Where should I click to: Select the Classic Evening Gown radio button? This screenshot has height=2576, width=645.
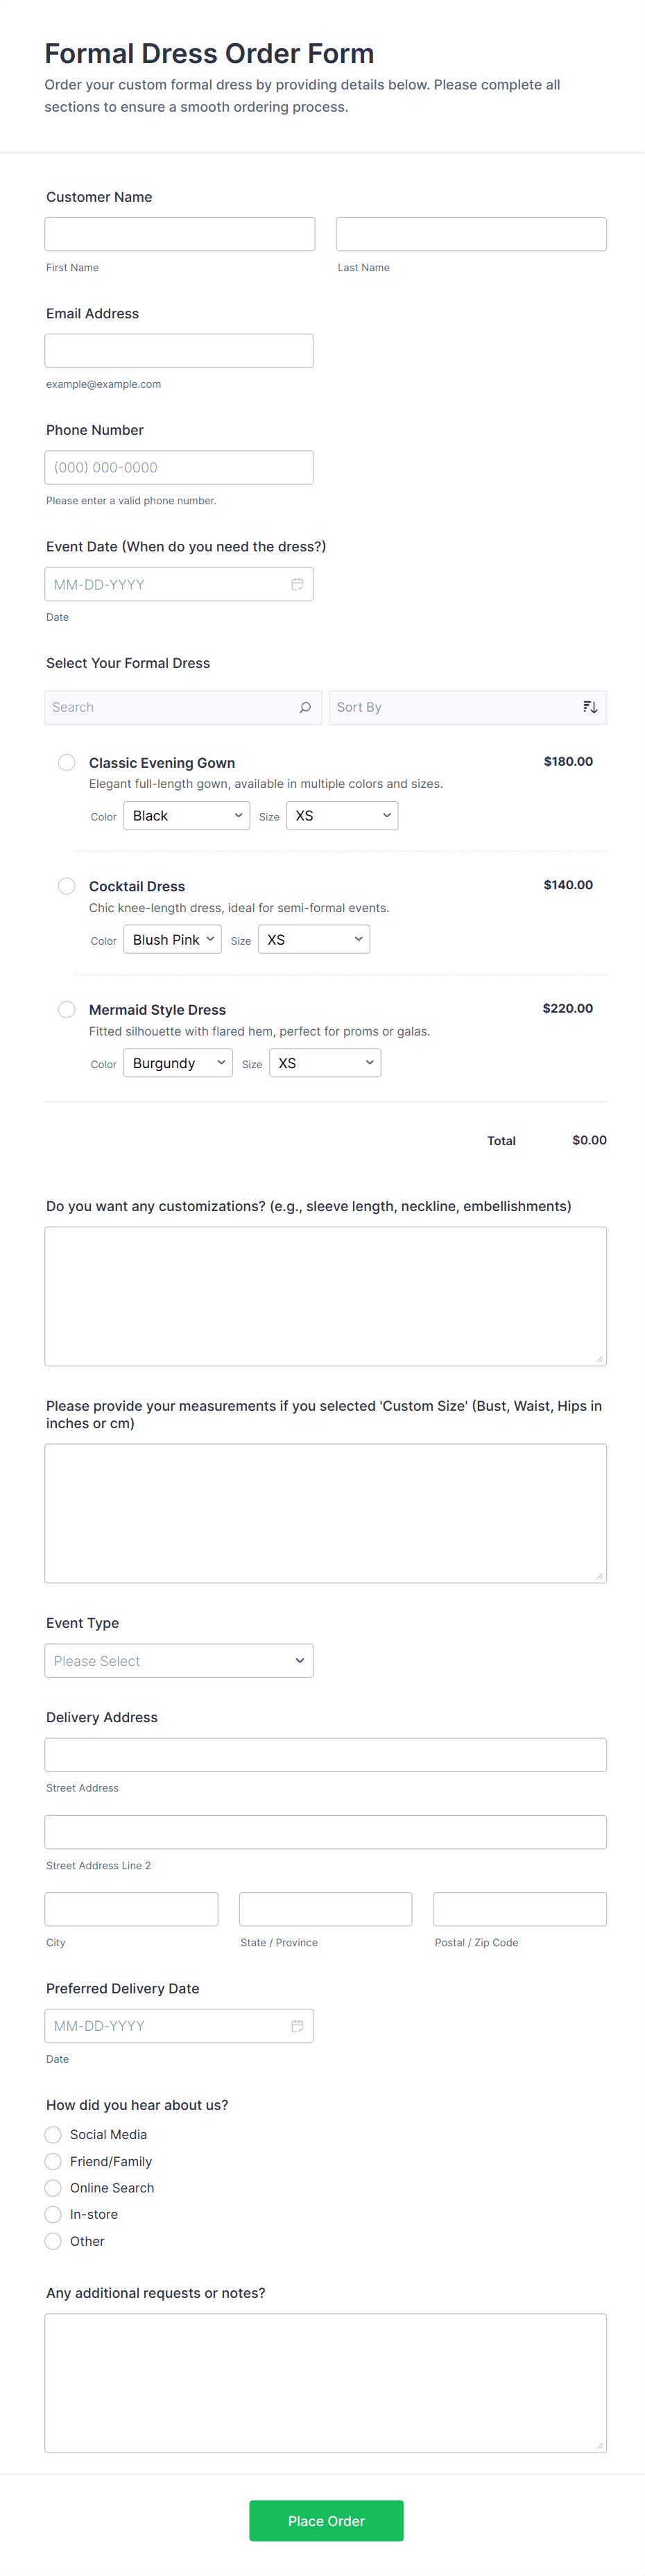click(67, 762)
